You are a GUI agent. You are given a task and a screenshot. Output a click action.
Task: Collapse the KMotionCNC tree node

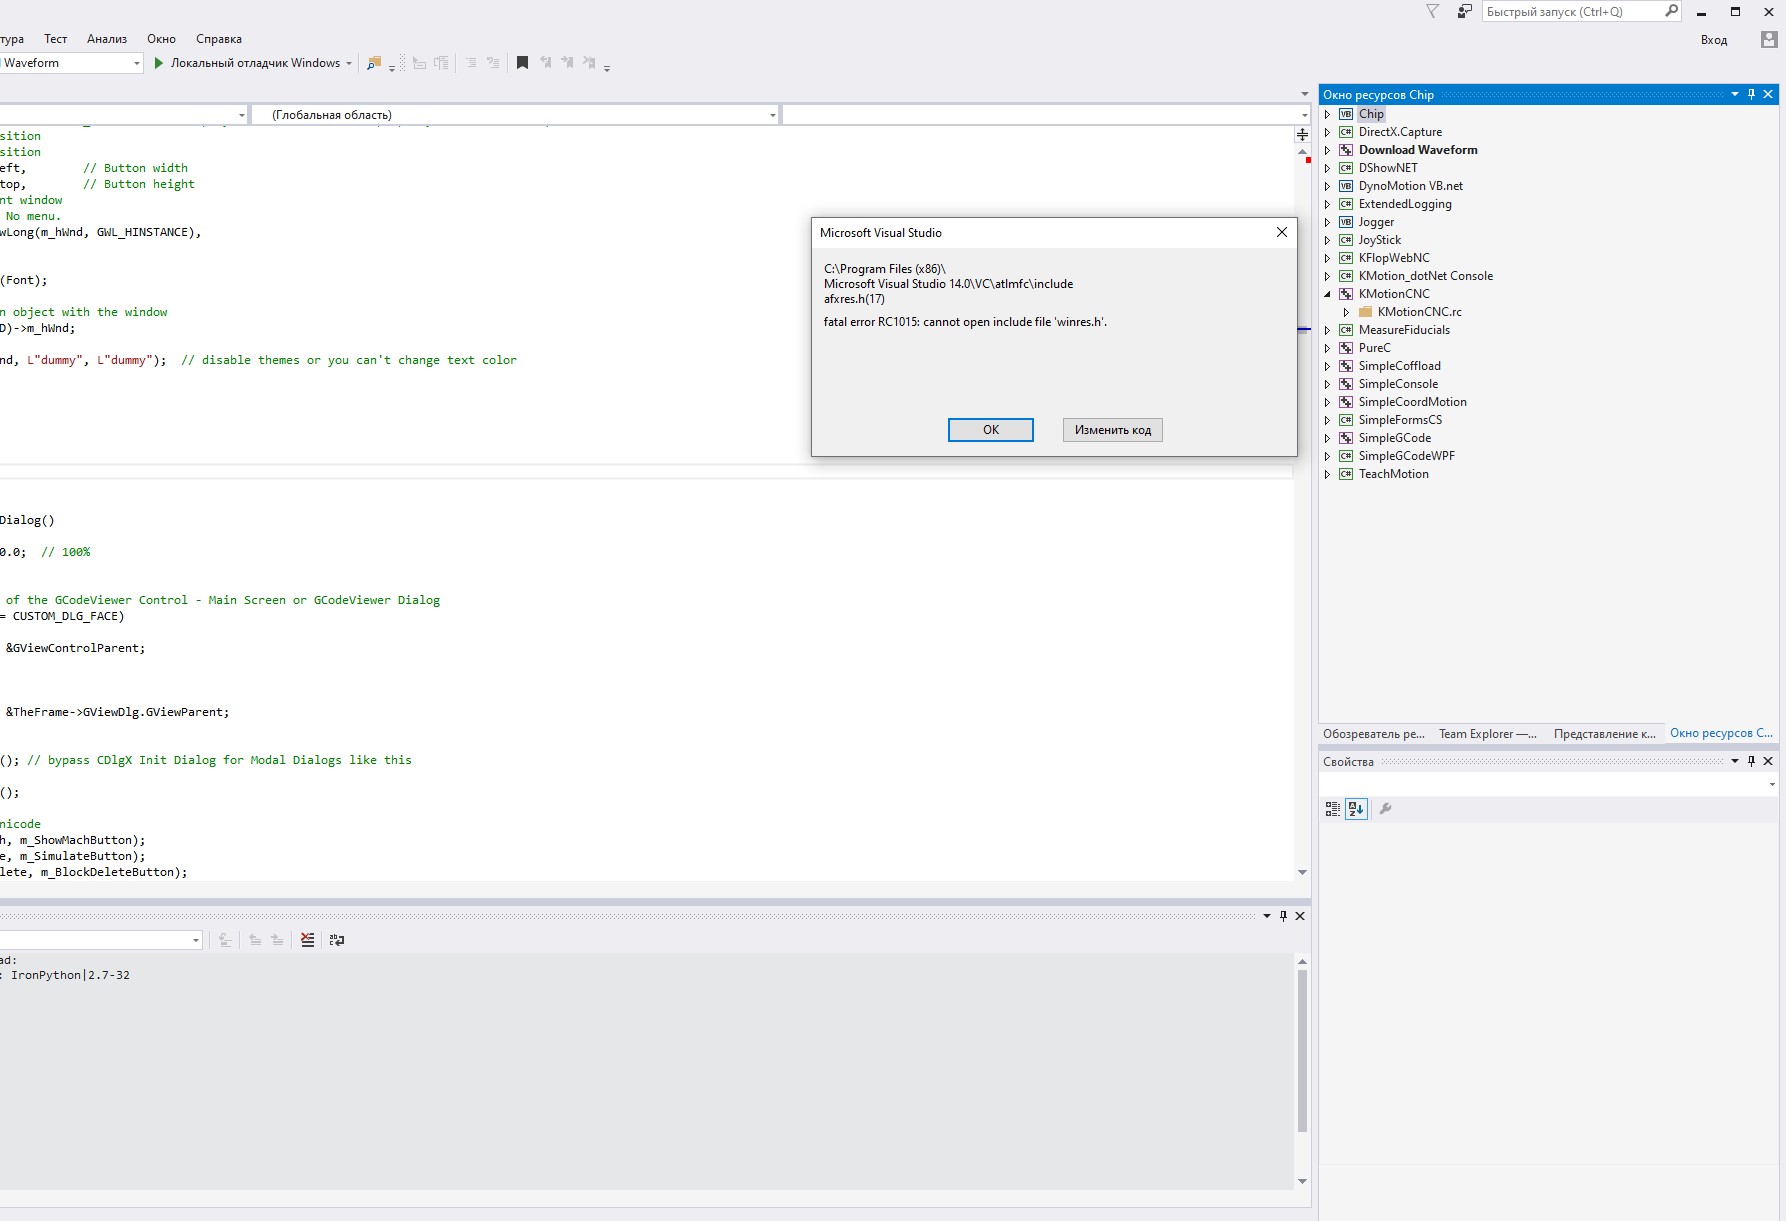[x=1328, y=294]
